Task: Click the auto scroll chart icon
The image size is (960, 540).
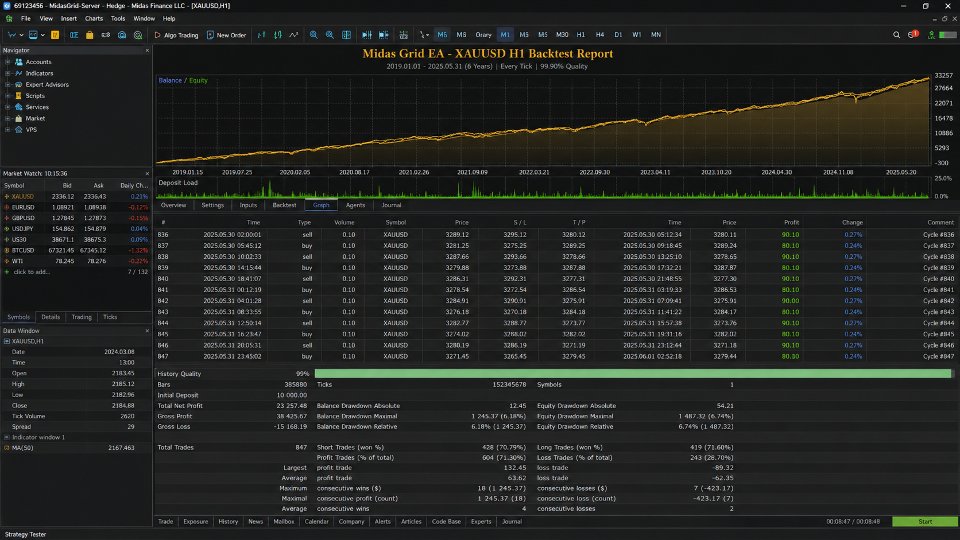Action: [x=367, y=35]
